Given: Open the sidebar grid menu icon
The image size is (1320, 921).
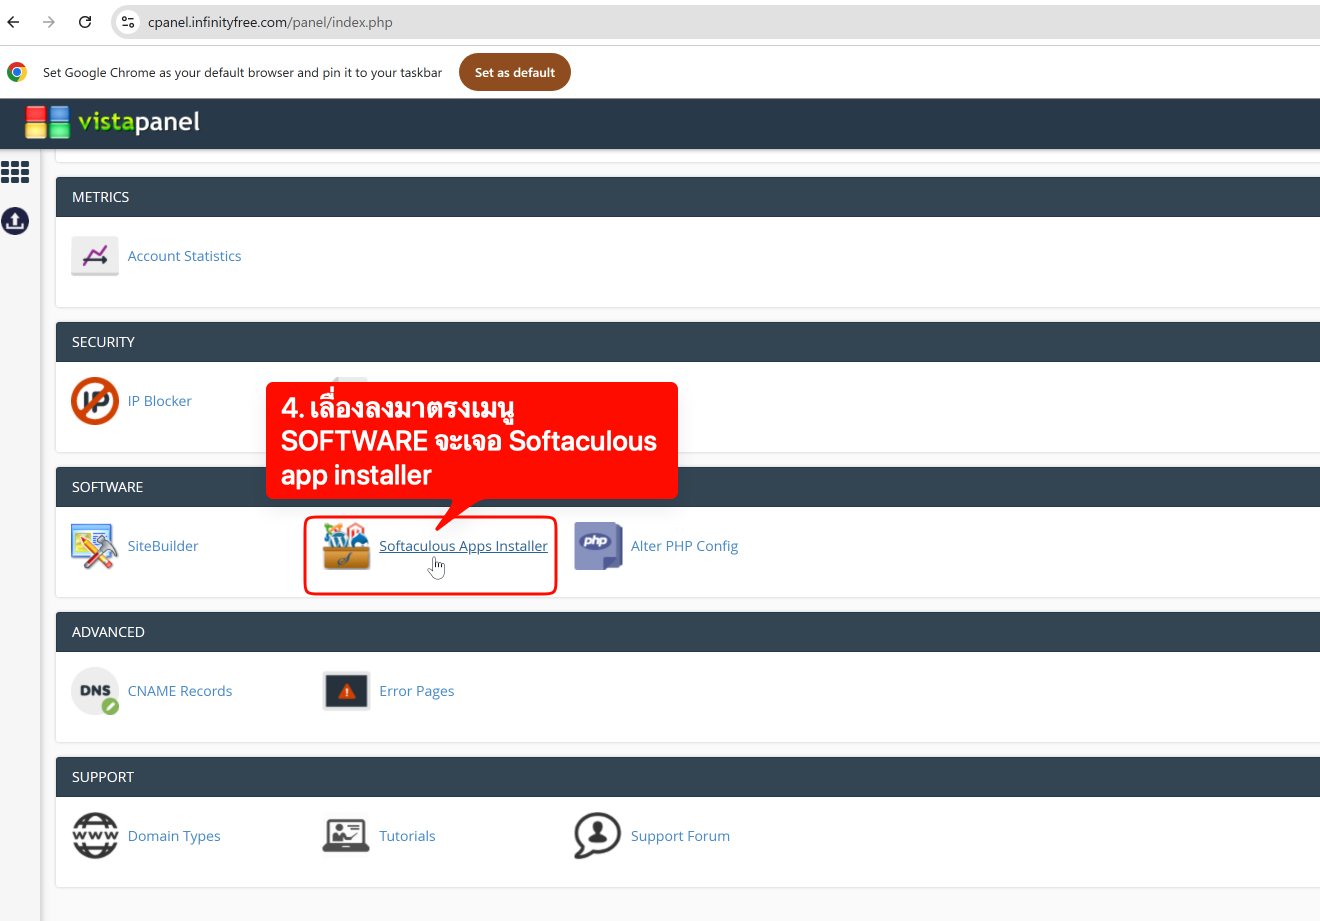Looking at the screenshot, I should tap(15, 172).
